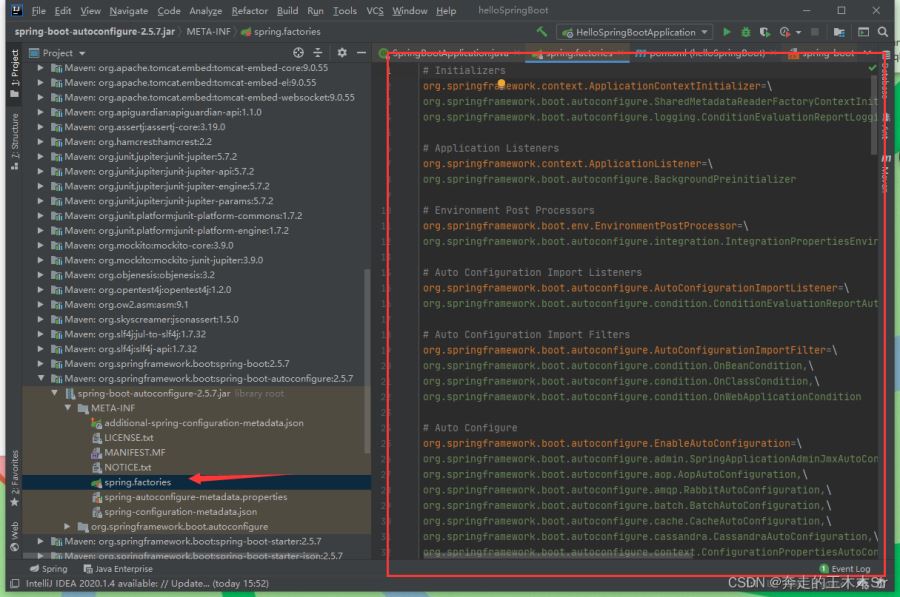Image resolution: width=900 pixels, height=597 pixels.
Task: Collapse the spring-boot-autoconfigure-2.5.7.jar library root arrow
Action: point(55,393)
